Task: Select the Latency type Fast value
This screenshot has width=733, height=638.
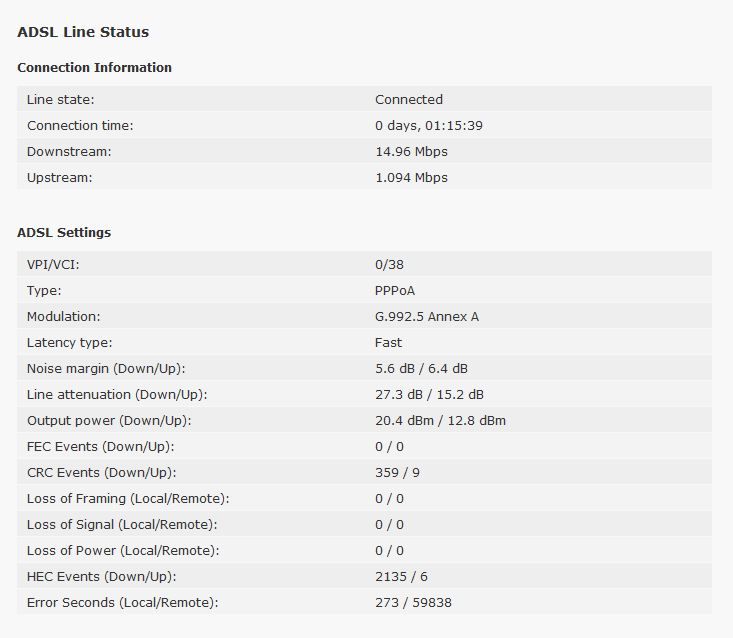Action: point(388,343)
